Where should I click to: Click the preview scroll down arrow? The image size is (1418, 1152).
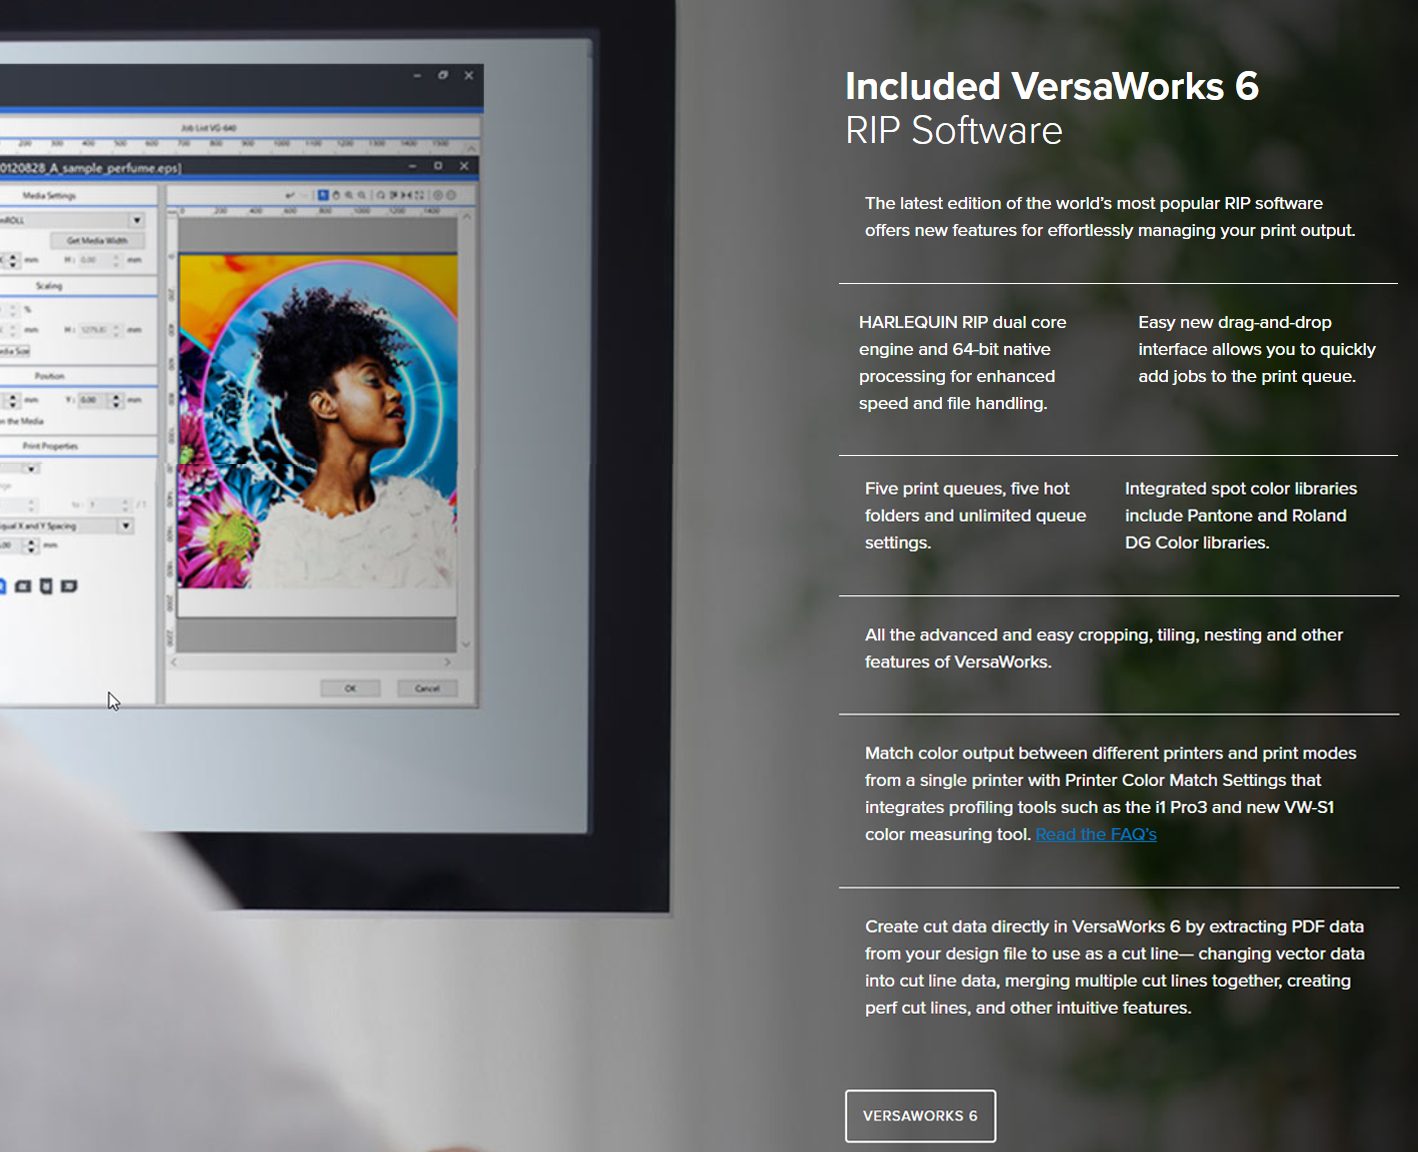click(466, 645)
